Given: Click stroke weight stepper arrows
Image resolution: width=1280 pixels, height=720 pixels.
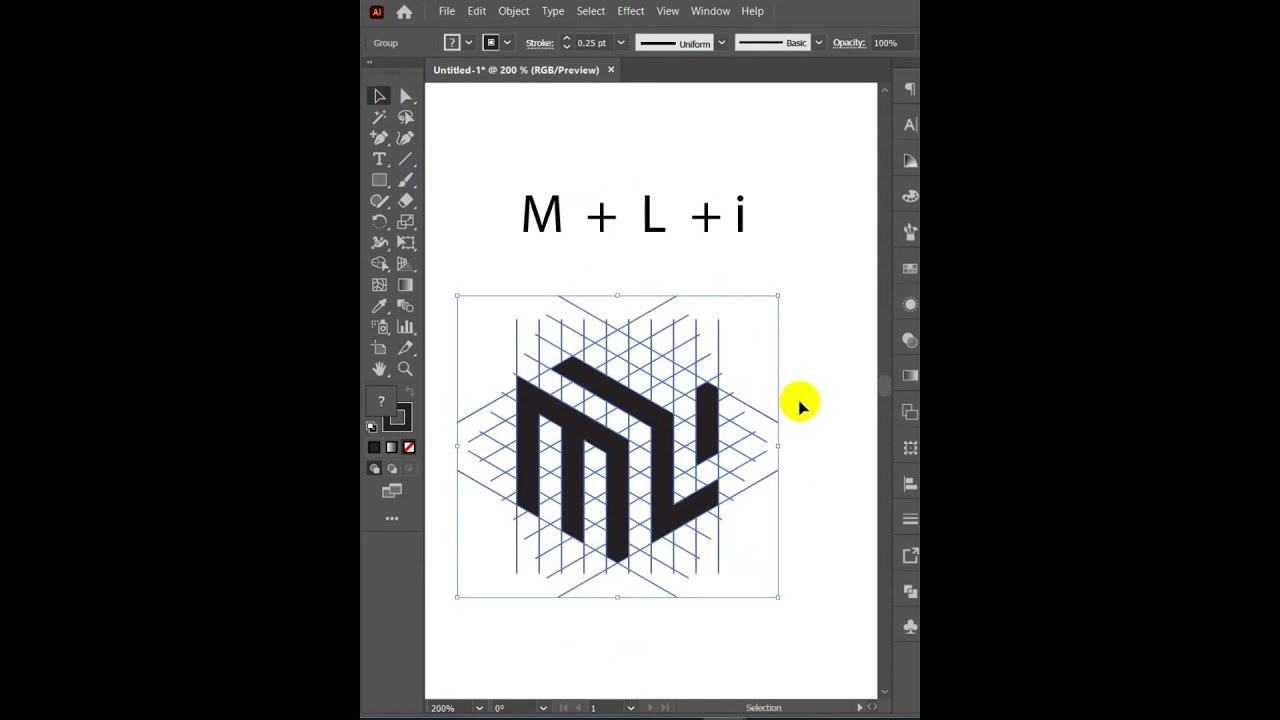Looking at the screenshot, I should coord(566,43).
